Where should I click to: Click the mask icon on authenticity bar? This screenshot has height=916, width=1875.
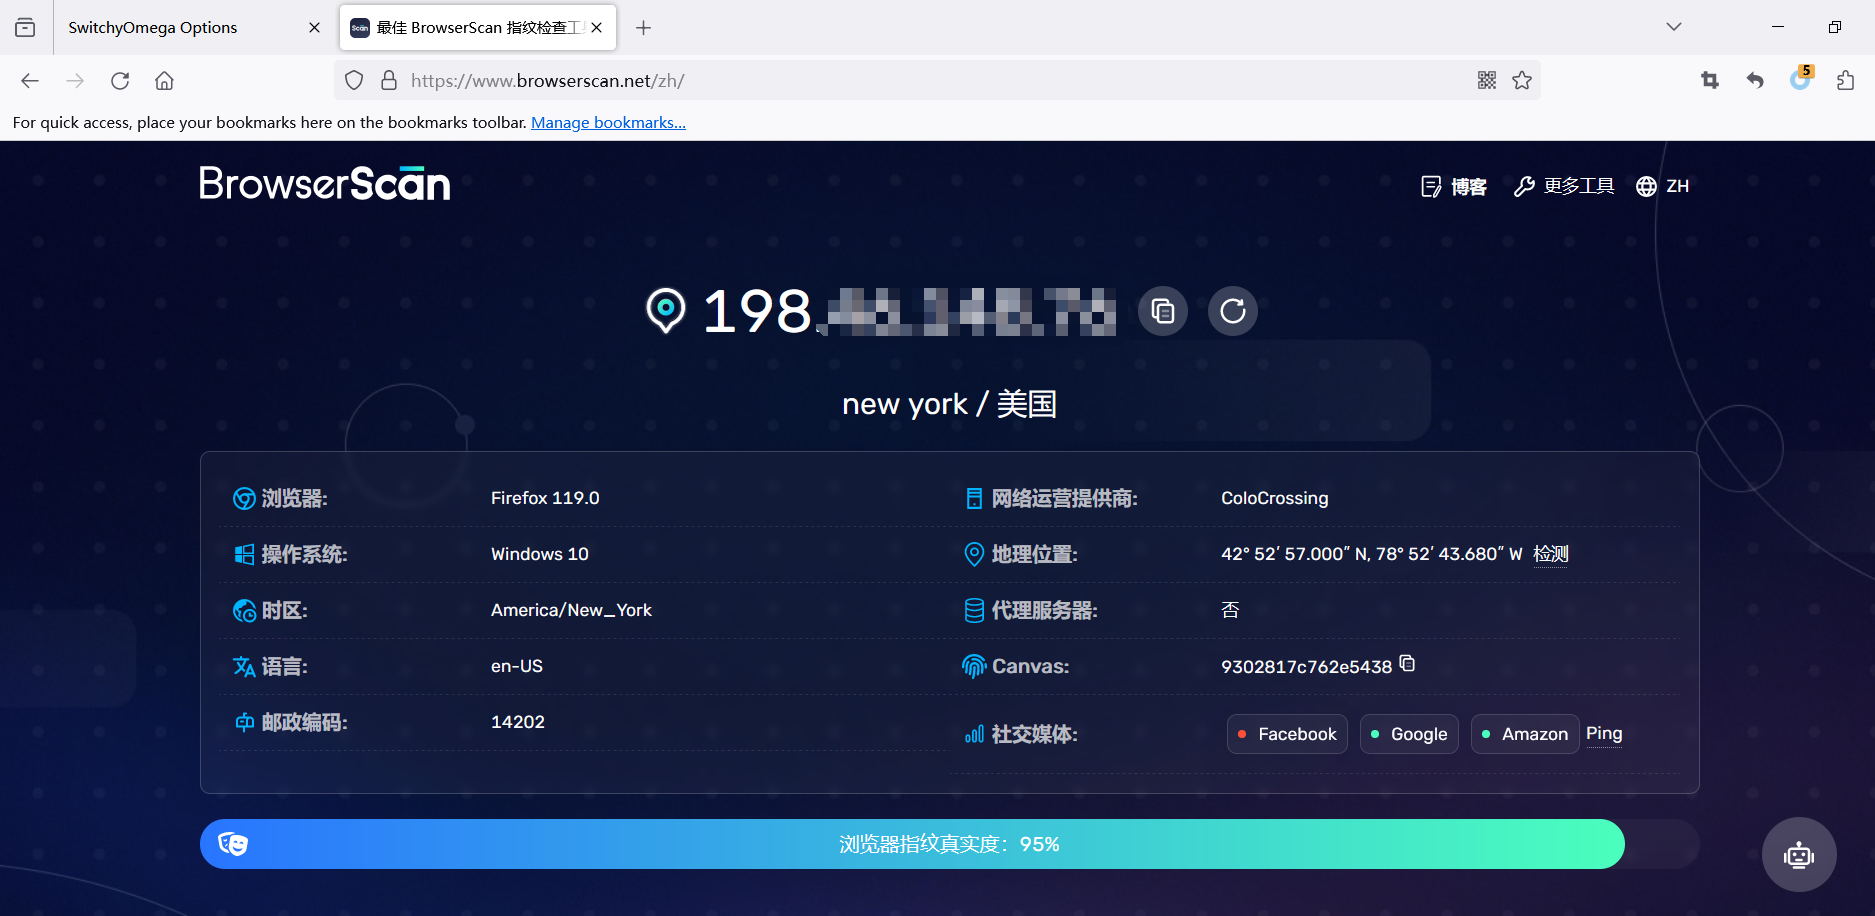(x=233, y=844)
